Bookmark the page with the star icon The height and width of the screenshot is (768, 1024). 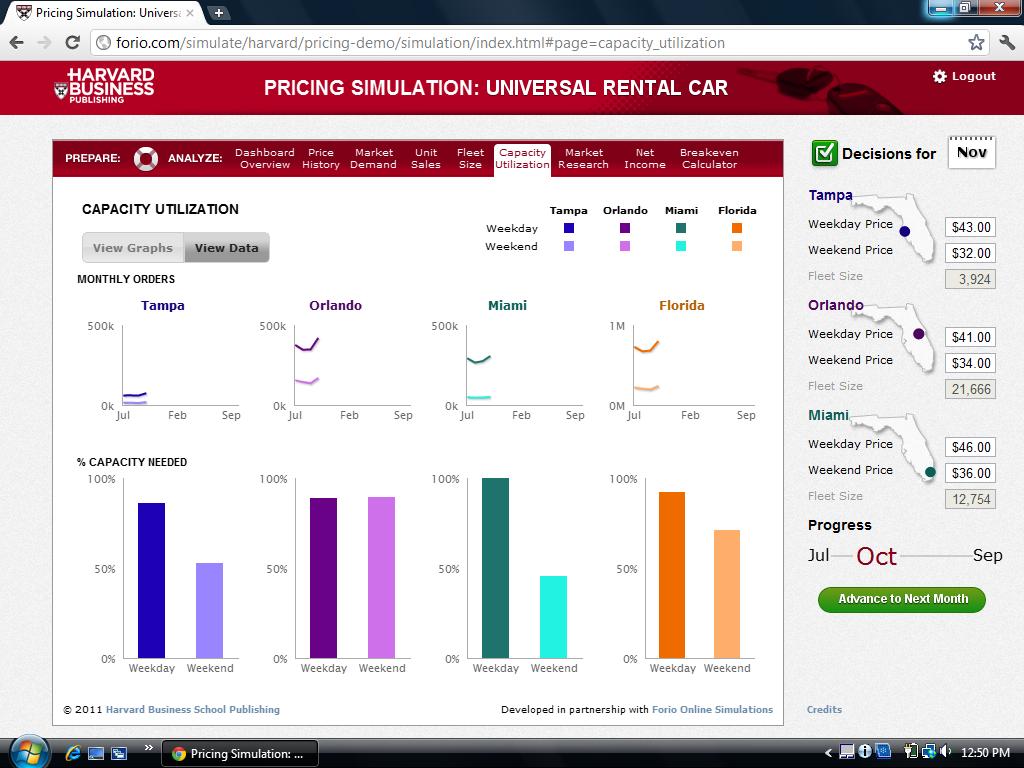pyautogui.click(x=976, y=43)
